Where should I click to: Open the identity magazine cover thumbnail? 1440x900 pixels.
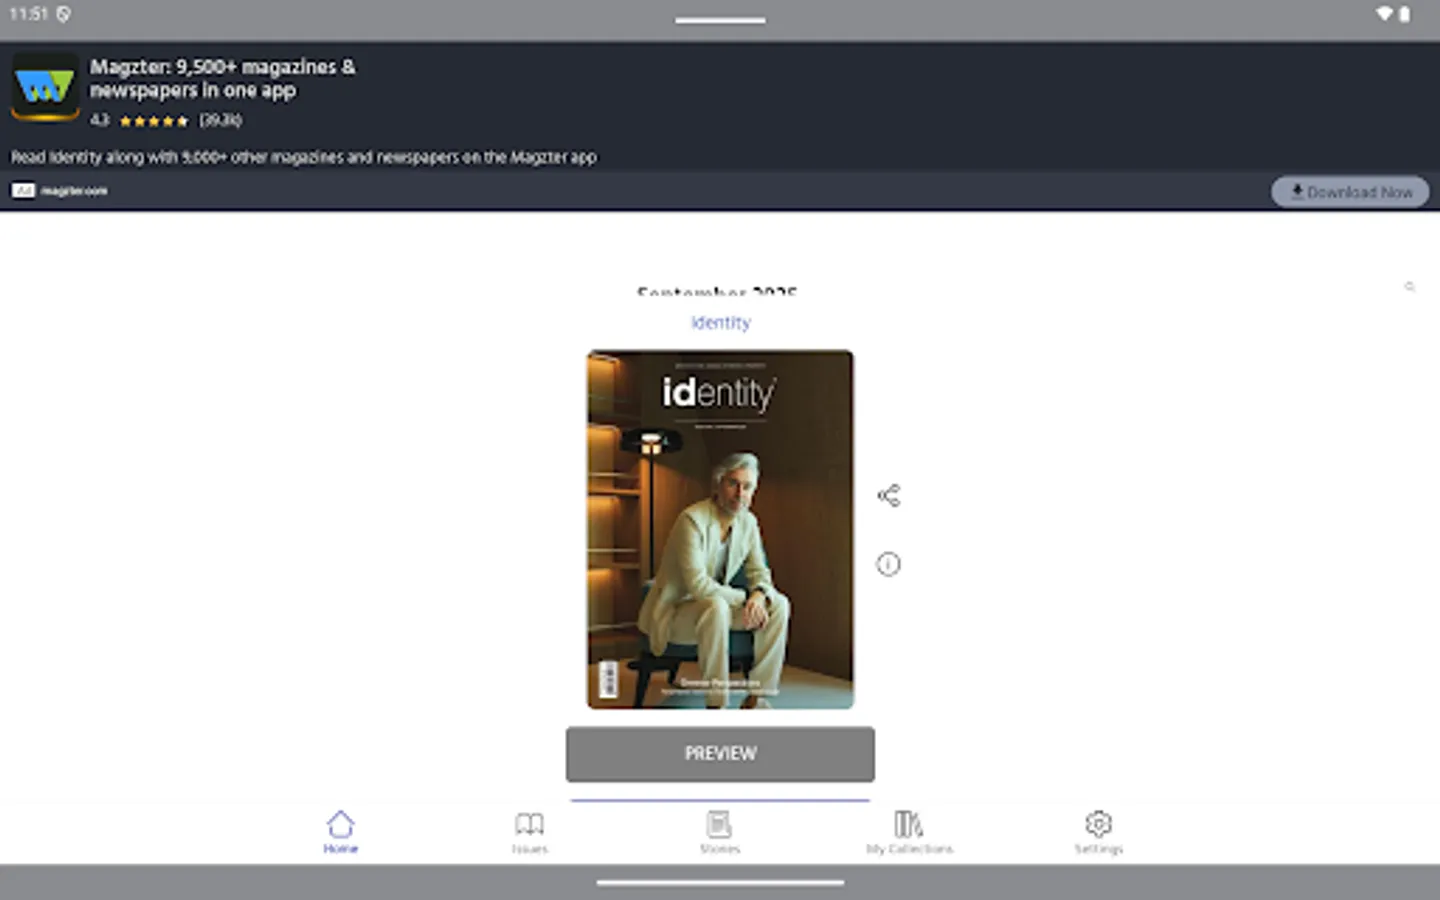click(x=719, y=527)
